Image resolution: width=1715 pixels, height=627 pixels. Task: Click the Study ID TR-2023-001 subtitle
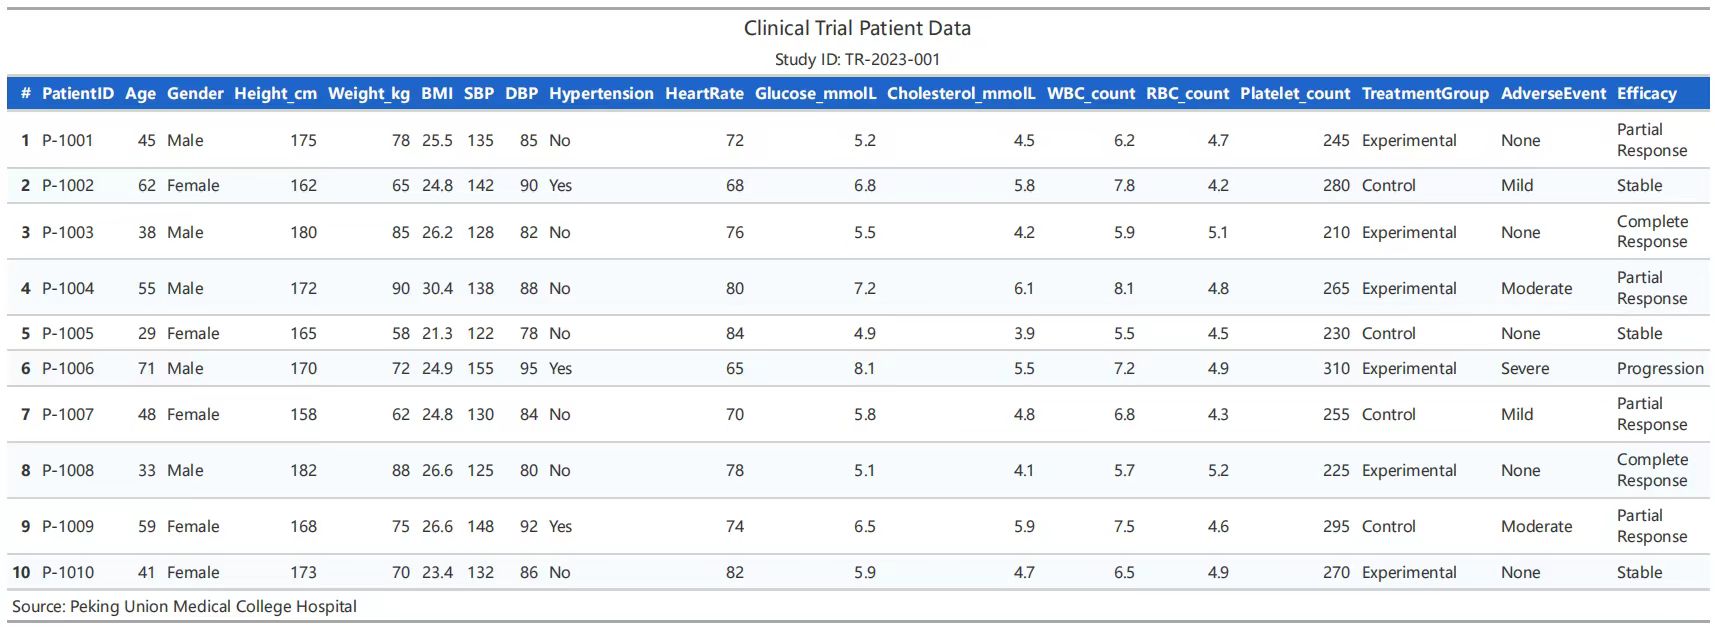click(x=857, y=59)
